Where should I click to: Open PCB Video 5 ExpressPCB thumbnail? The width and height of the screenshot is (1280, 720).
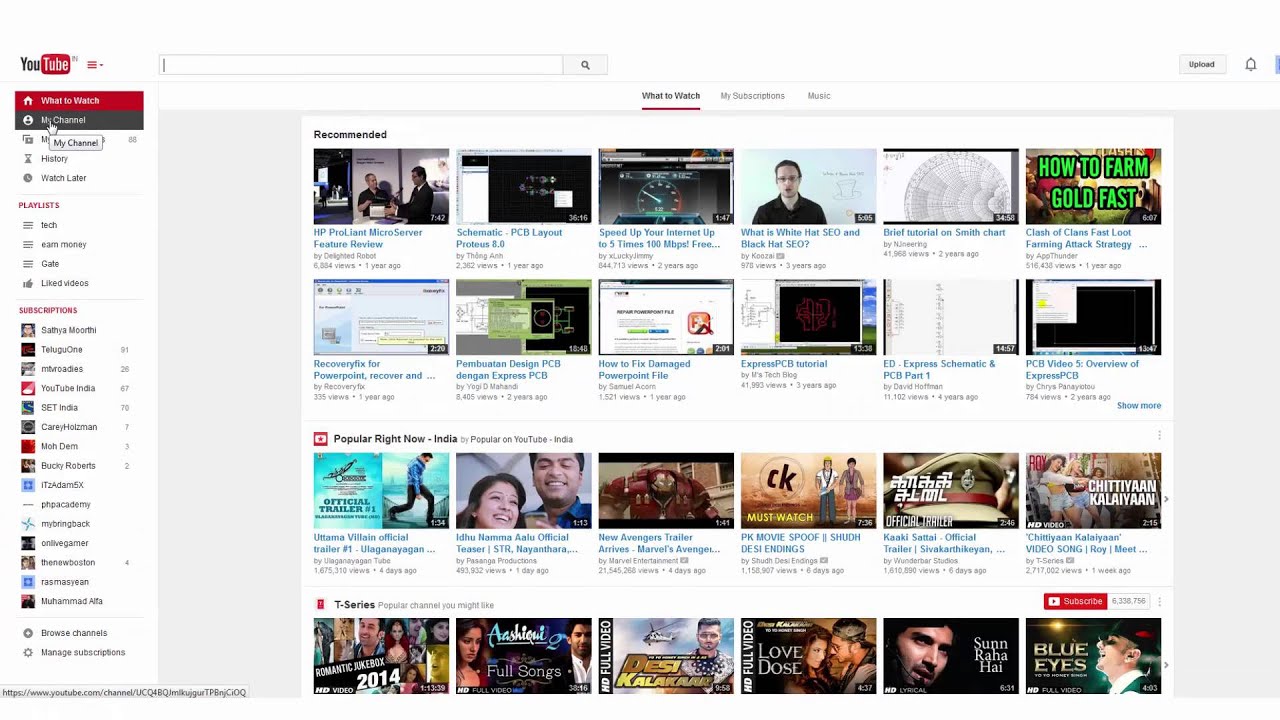1093,317
